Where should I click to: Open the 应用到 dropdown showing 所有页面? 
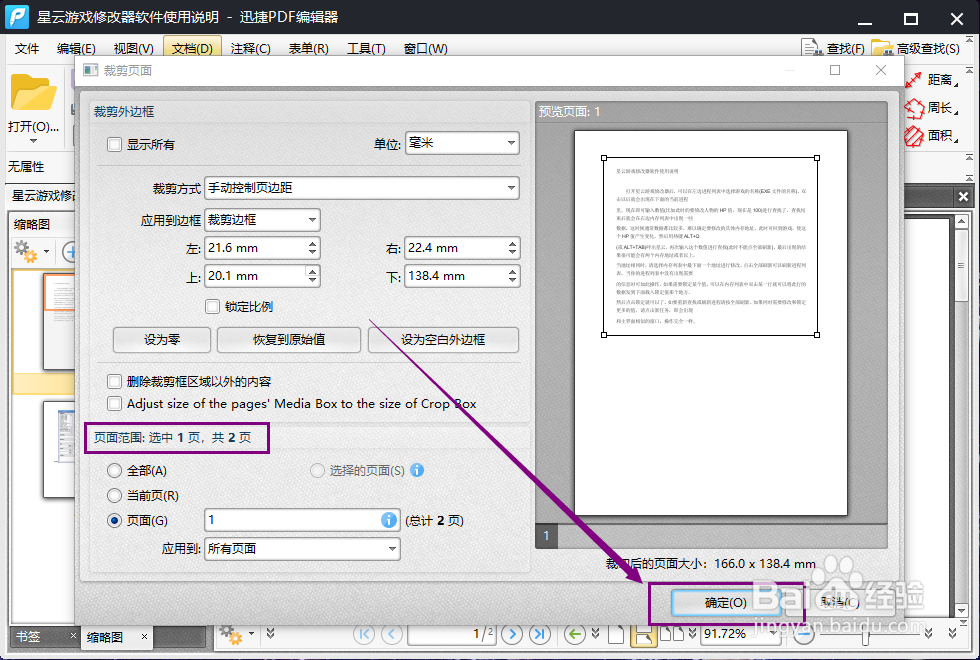coord(302,548)
